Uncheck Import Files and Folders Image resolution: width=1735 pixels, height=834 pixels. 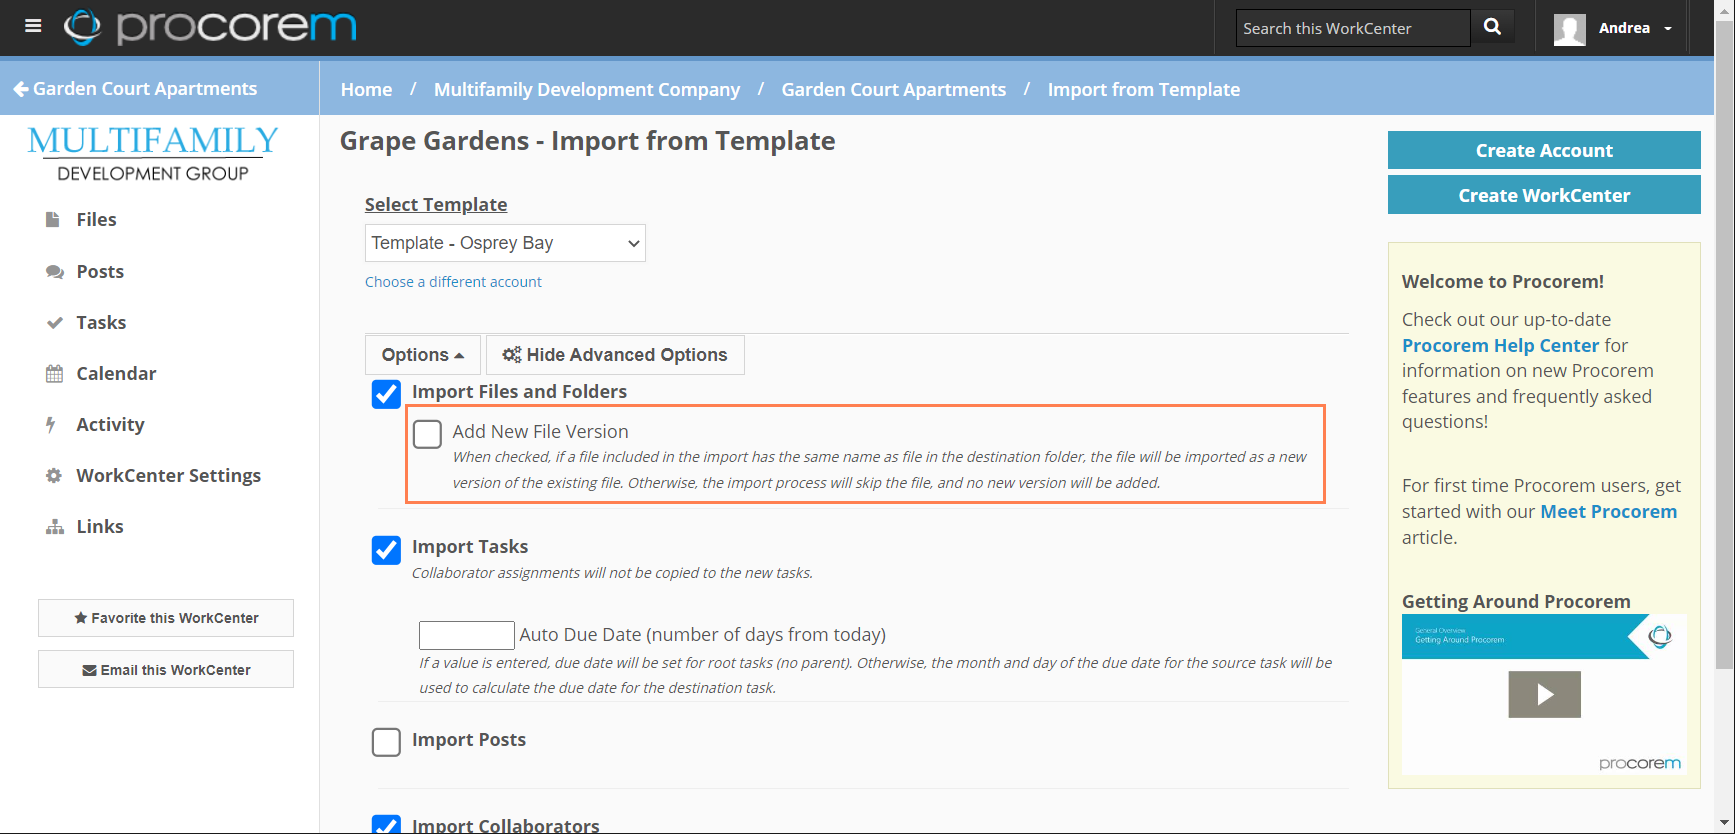386,394
